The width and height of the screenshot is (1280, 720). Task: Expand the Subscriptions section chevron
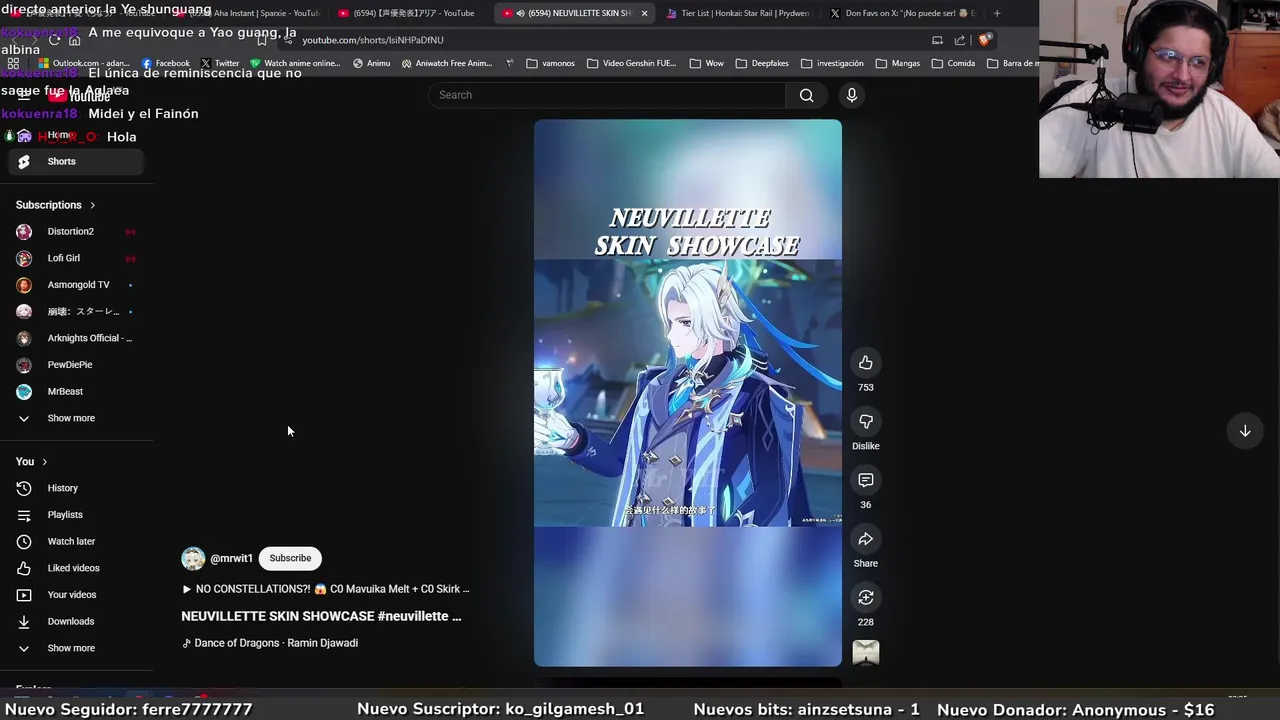(93, 205)
